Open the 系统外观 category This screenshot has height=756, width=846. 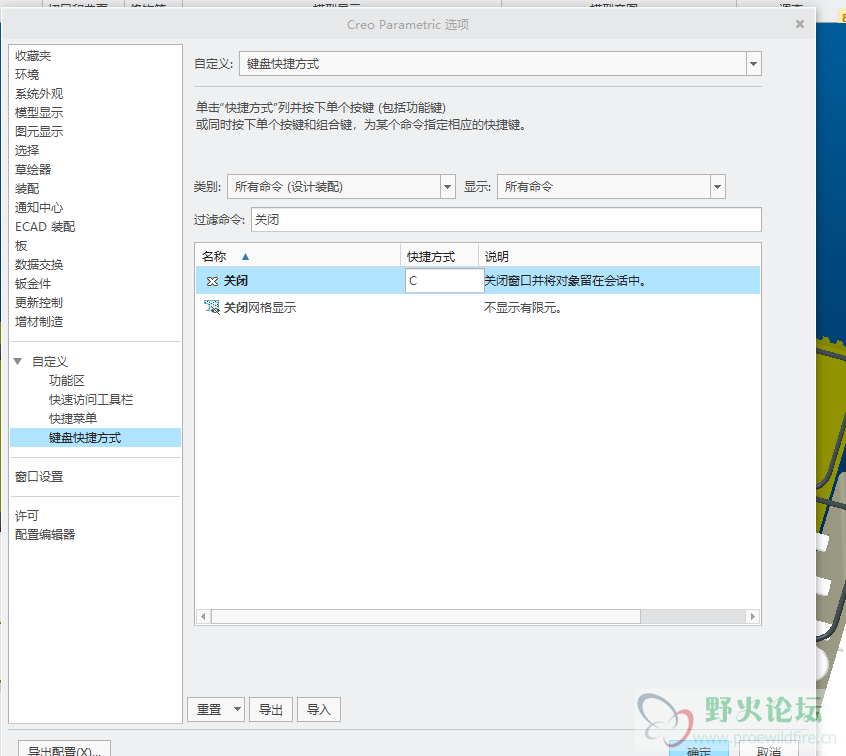[39, 93]
